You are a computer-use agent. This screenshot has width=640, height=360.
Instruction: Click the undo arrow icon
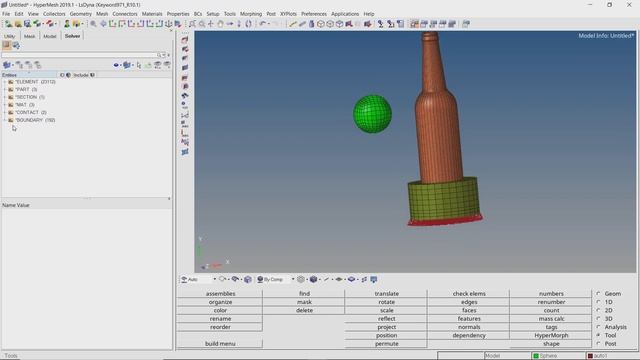tap(262, 24)
